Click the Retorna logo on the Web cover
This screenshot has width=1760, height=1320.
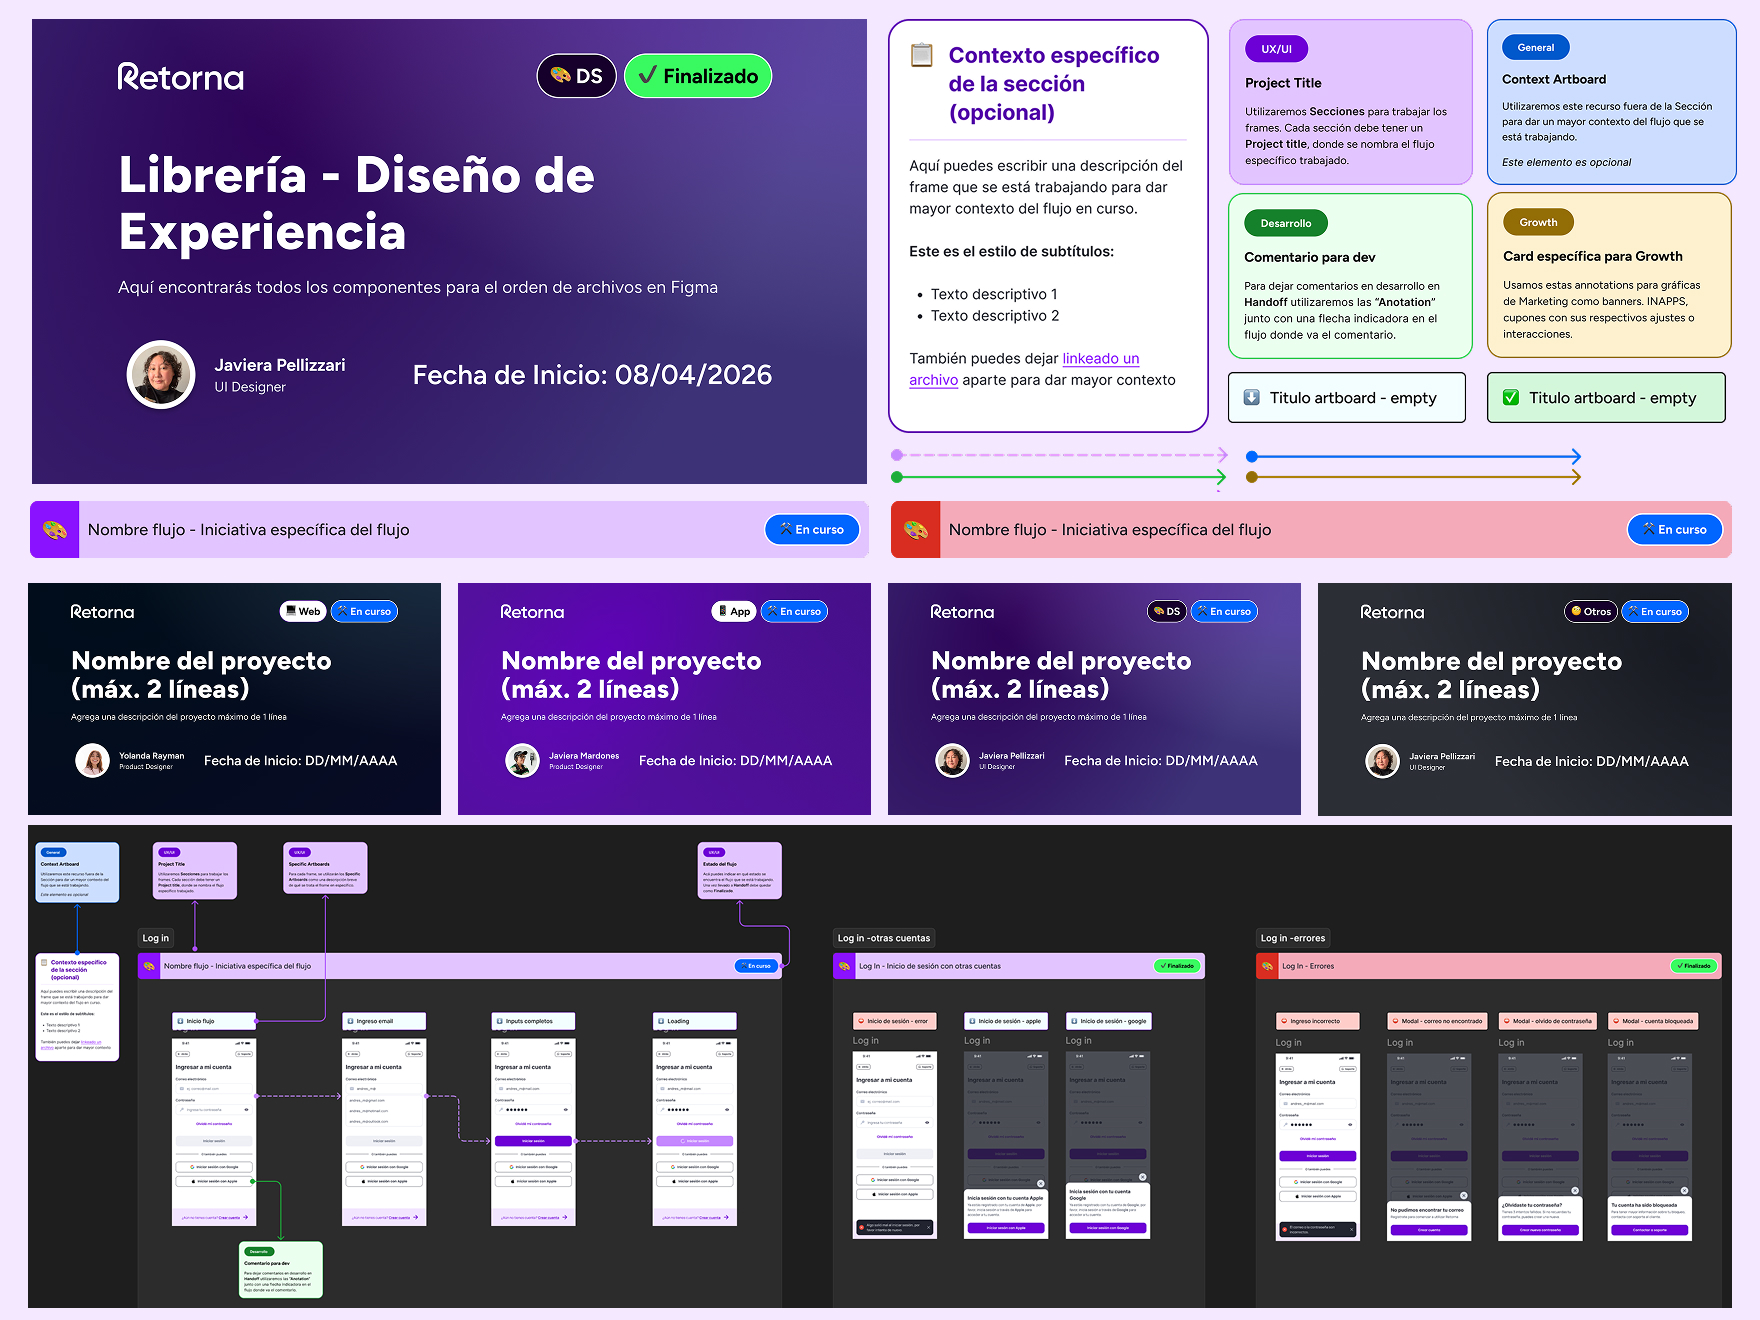102,612
